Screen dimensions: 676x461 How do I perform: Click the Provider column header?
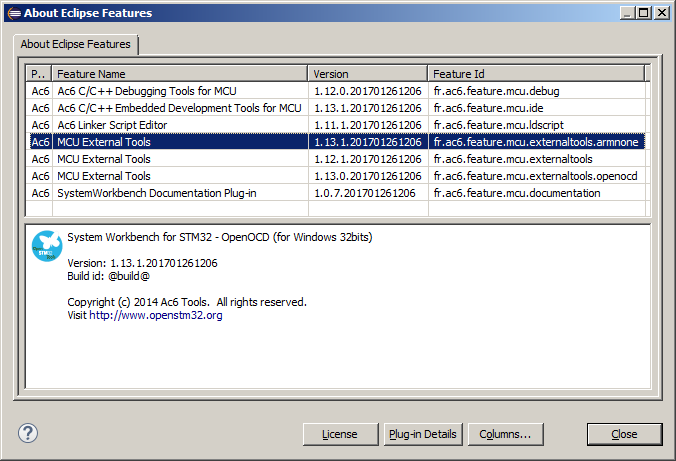(x=38, y=74)
